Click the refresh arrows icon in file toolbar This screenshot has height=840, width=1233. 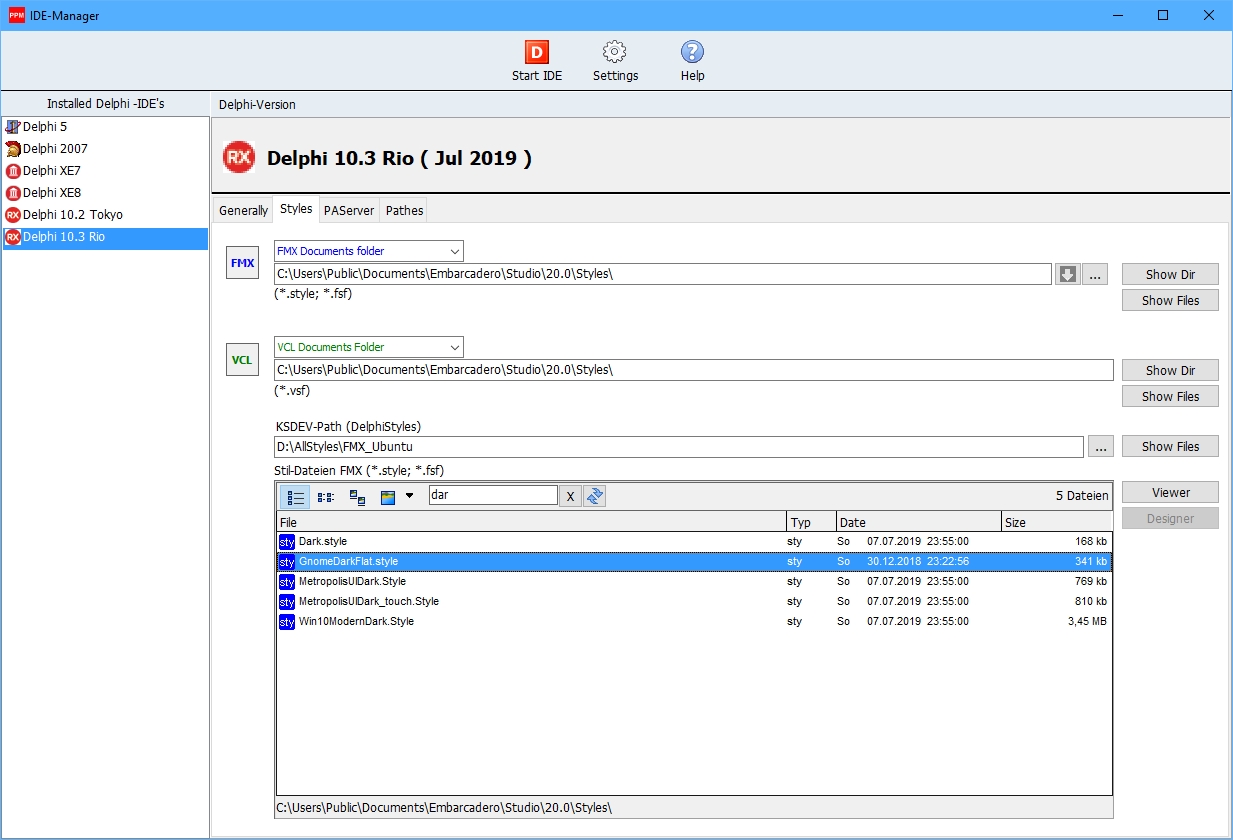595,496
